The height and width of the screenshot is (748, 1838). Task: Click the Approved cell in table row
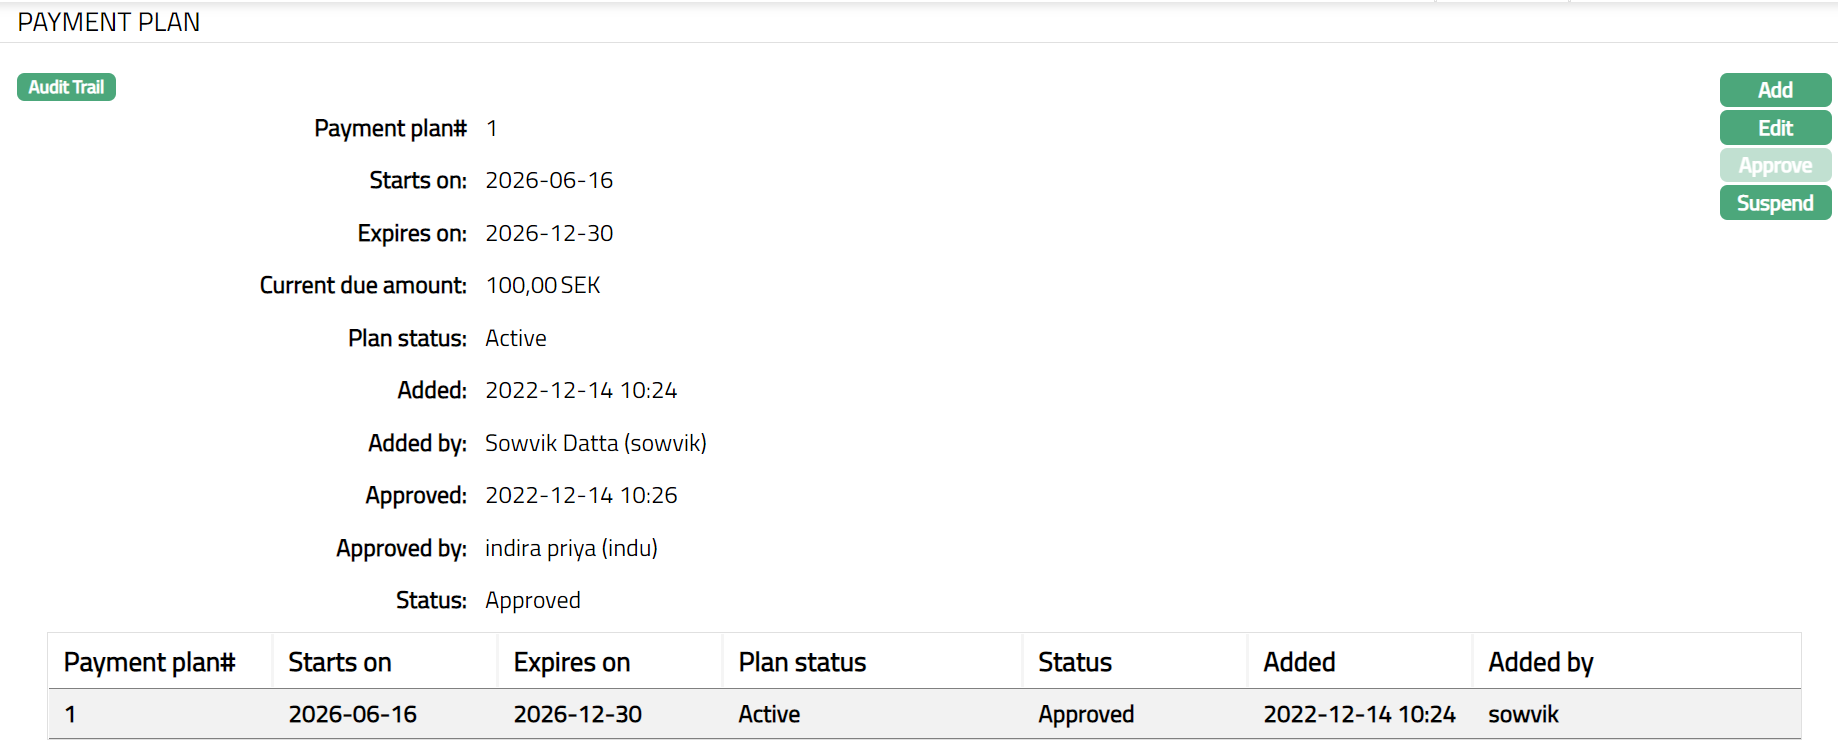coord(1086,714)
